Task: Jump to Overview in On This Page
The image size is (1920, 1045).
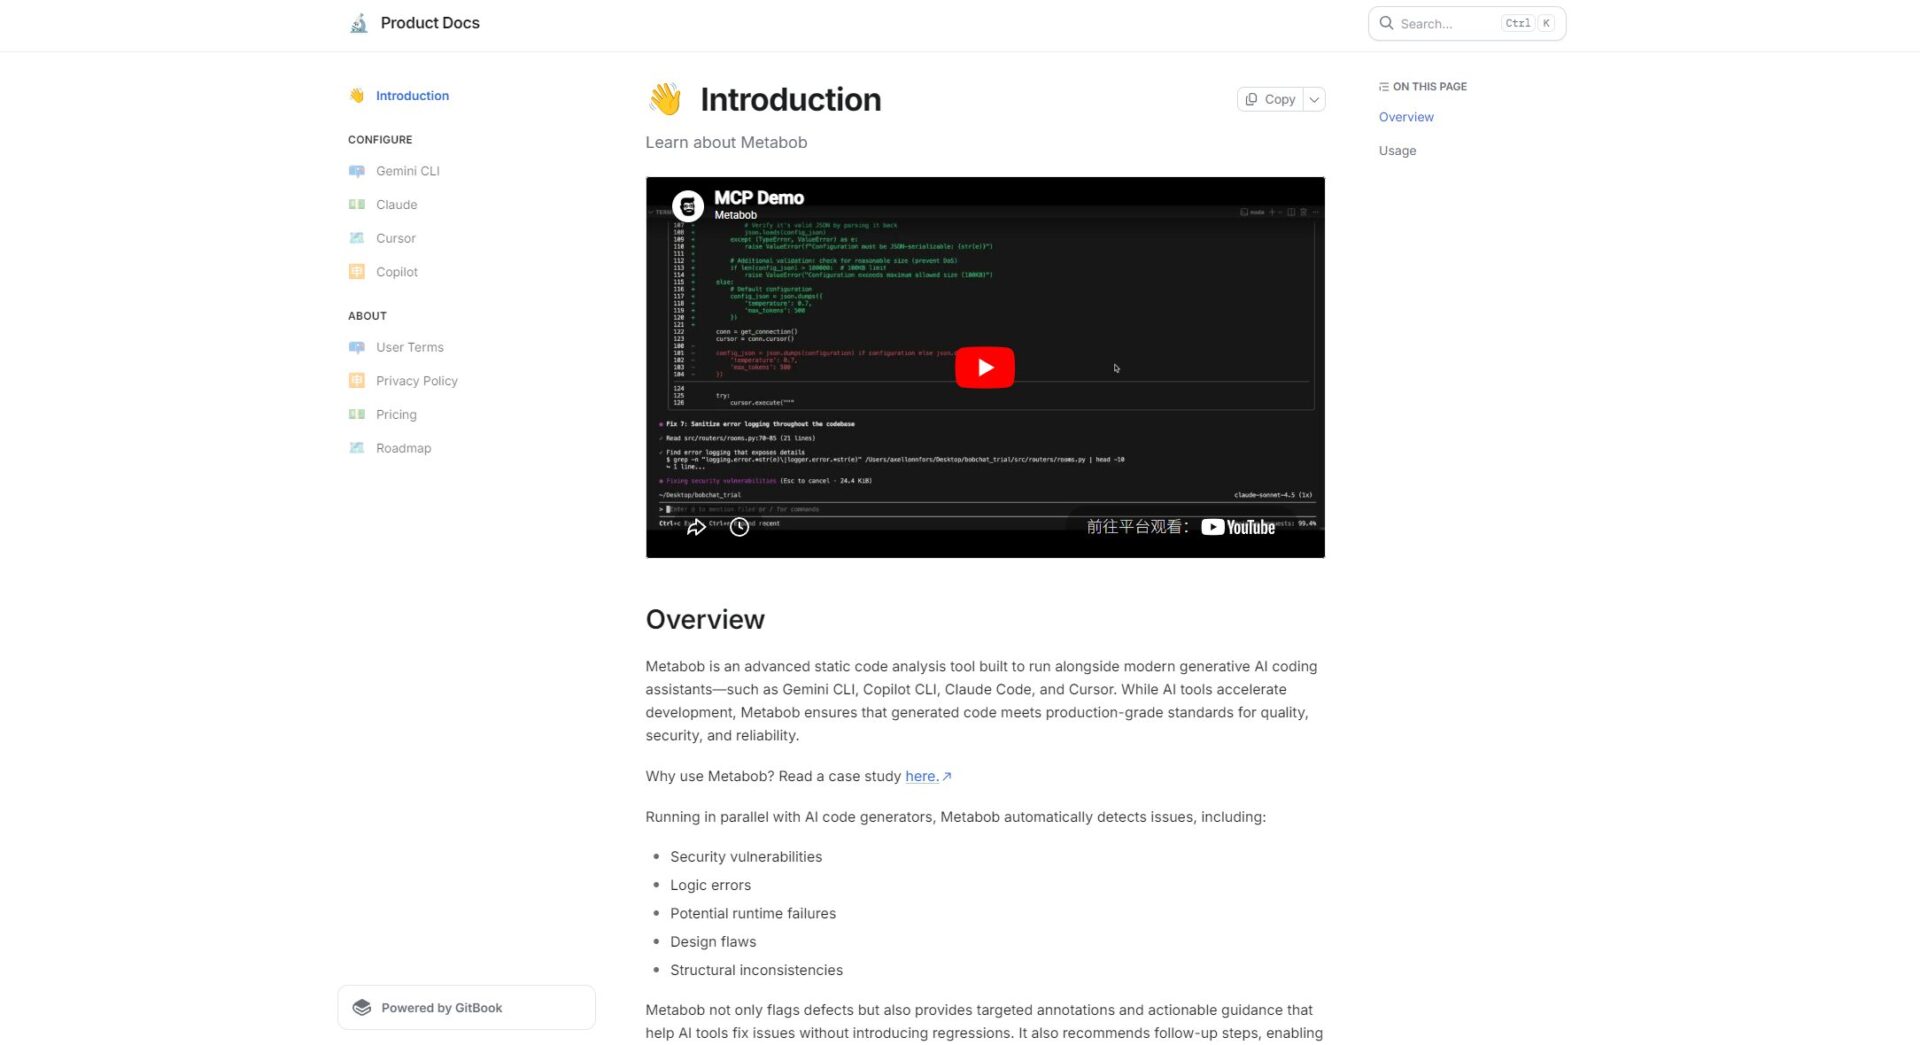Action: click(1406, 117)
